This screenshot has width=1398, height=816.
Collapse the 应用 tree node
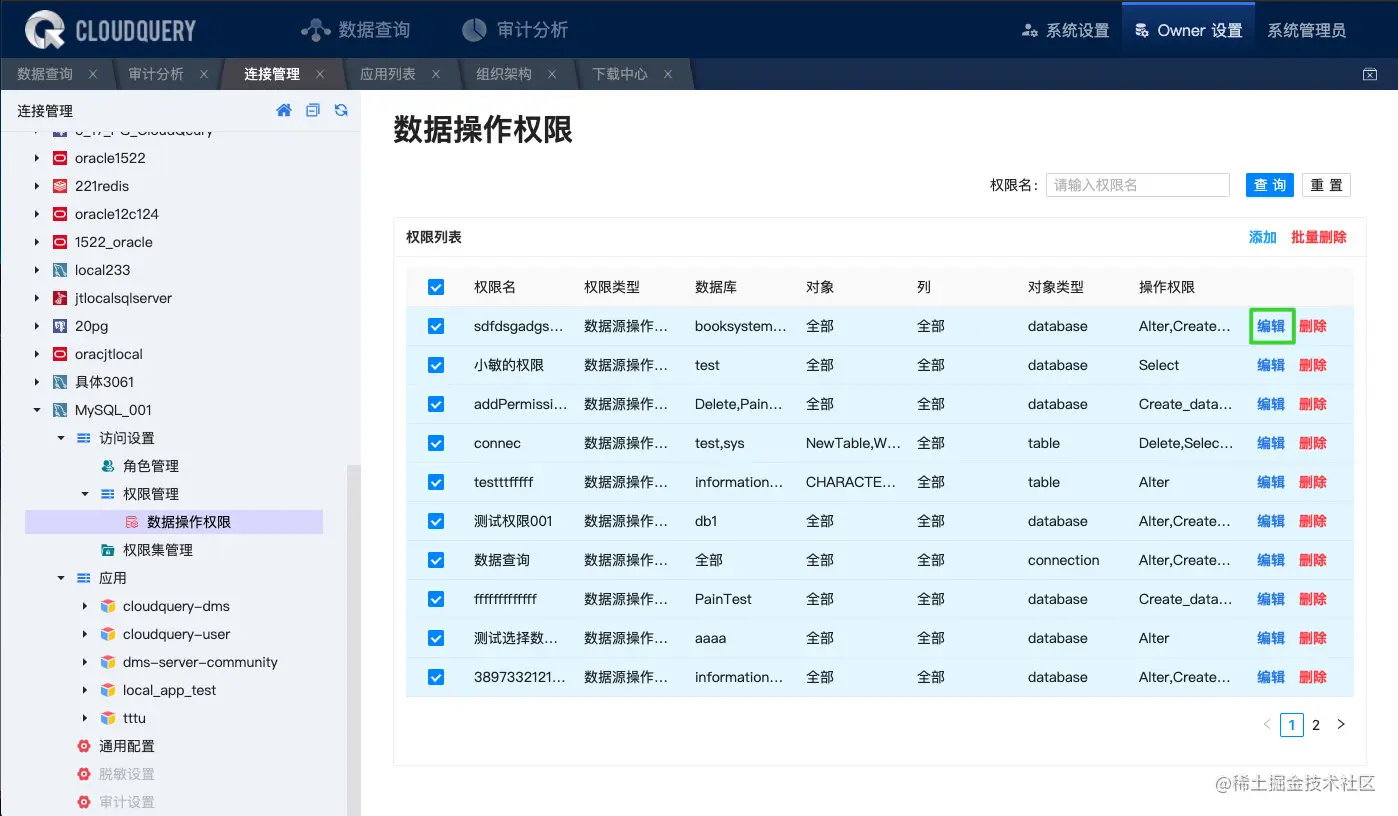click(x=61, y=578)
